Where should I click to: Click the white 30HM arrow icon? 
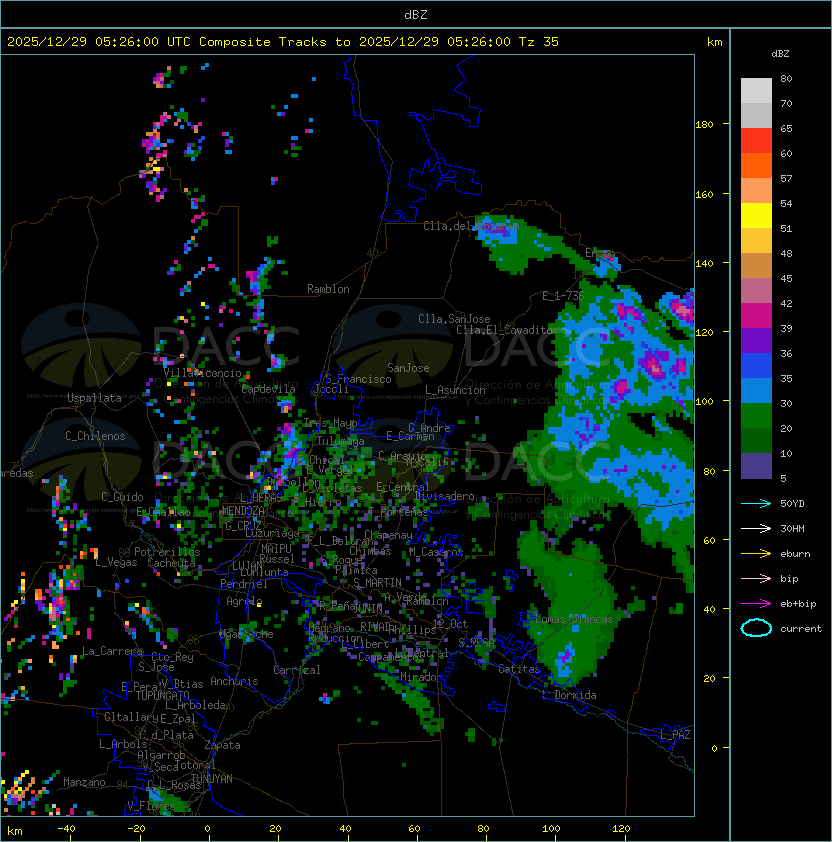pos(756,528)
